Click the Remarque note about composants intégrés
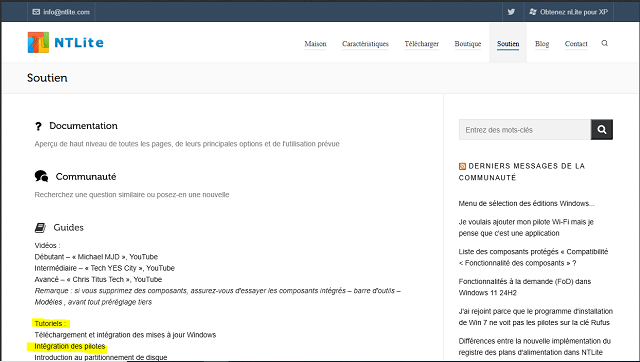The height and width of the screenshot is (362, 640). point(218,296)
